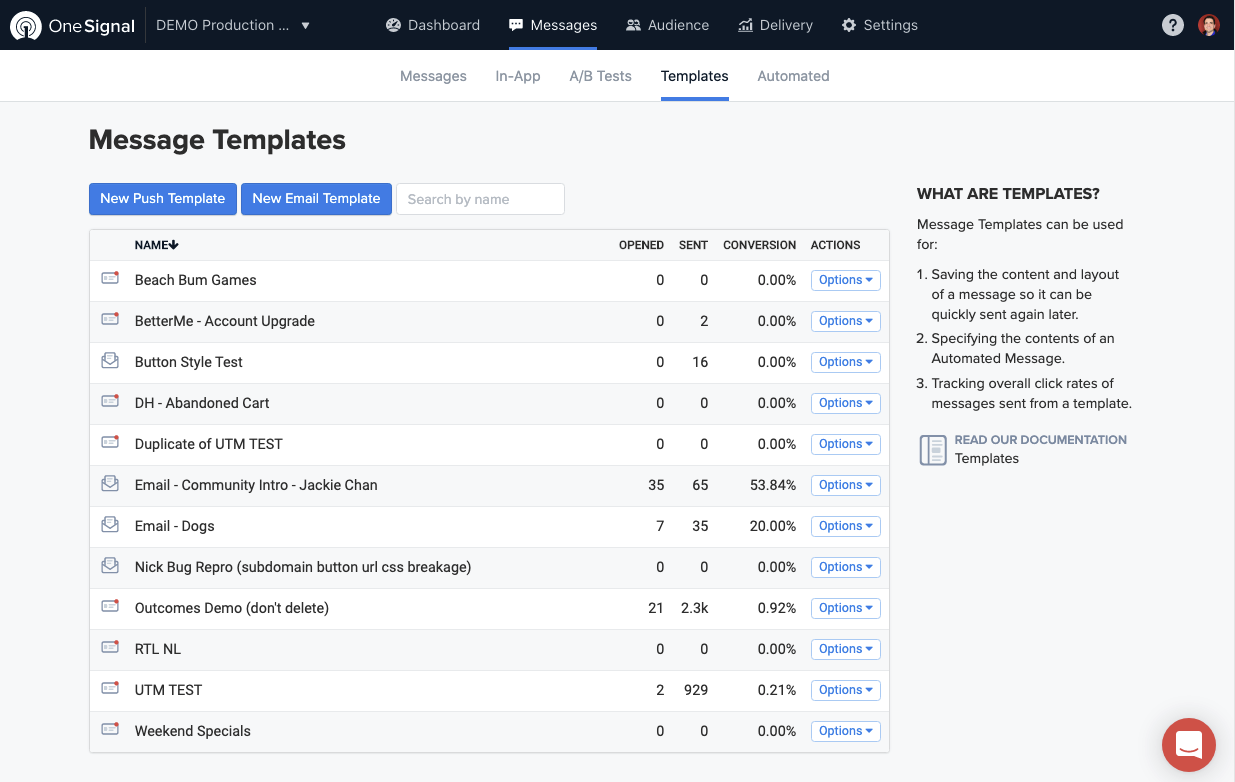Focus the Search by name field

click(480, 199)
